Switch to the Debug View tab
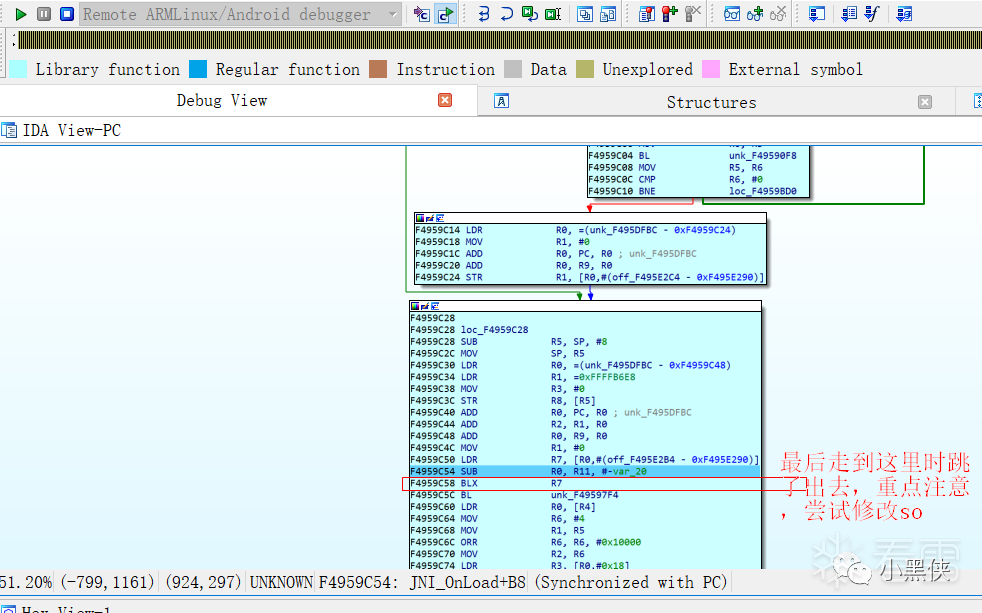Screen dimensions: 982x613 (222, 100)
